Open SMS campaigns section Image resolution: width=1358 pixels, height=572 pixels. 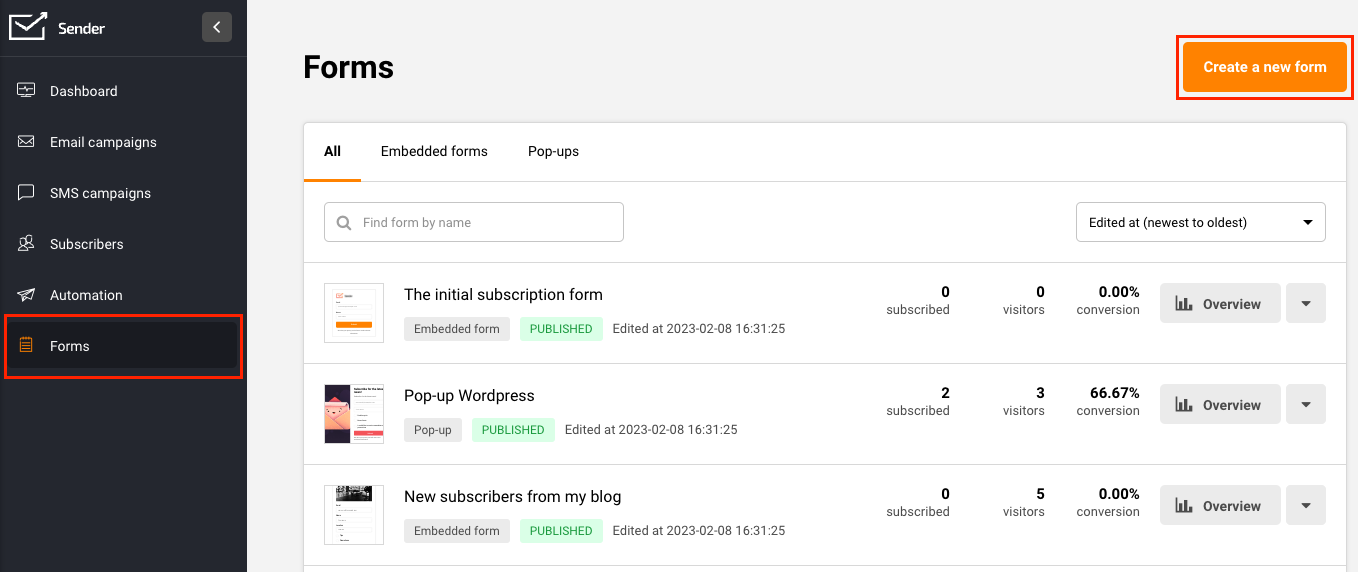(x=100, y=193)
